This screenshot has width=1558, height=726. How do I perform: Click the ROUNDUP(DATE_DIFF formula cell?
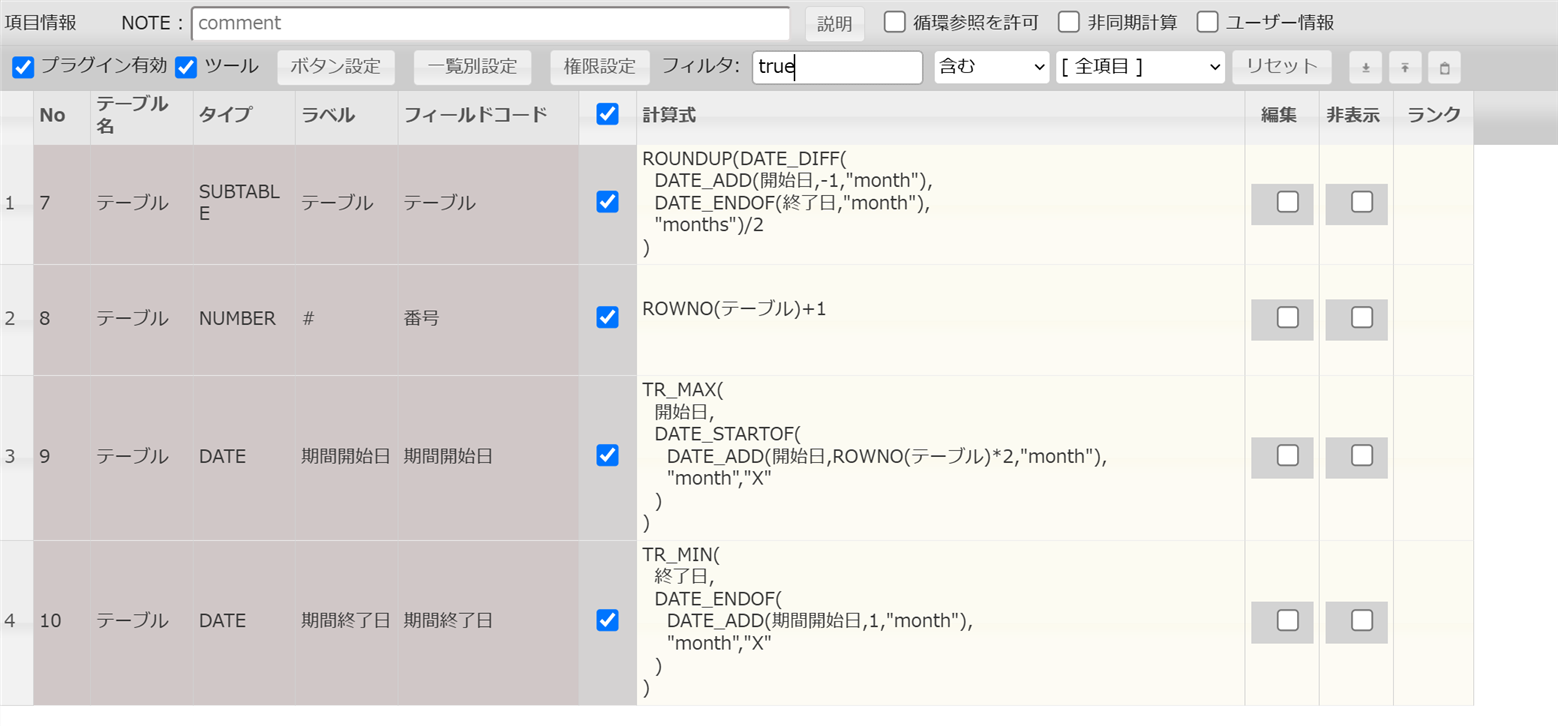pos(940,203)
